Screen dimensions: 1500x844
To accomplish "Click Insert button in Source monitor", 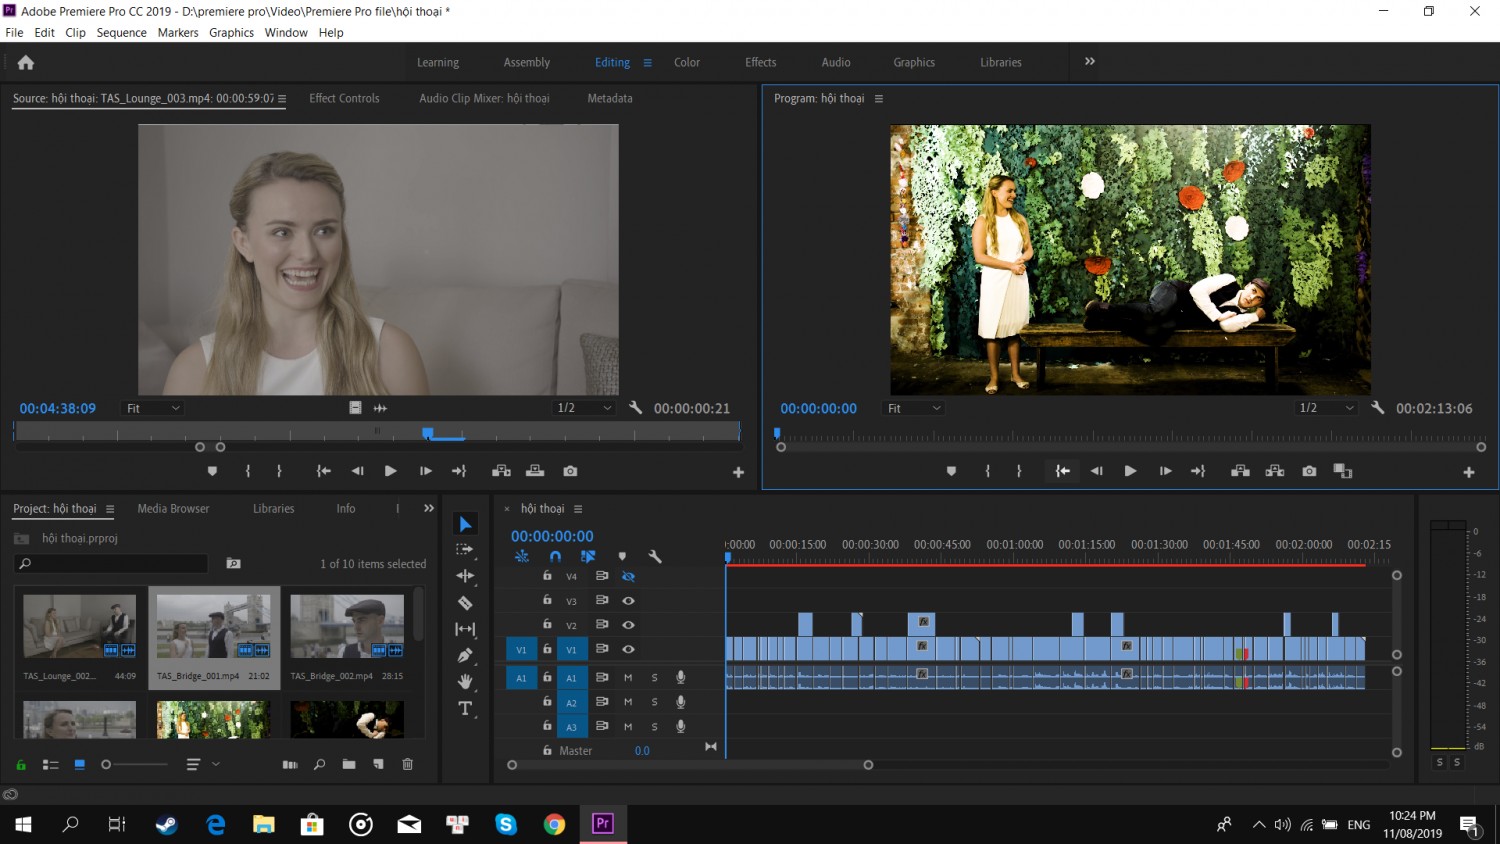I will (502, 471).
